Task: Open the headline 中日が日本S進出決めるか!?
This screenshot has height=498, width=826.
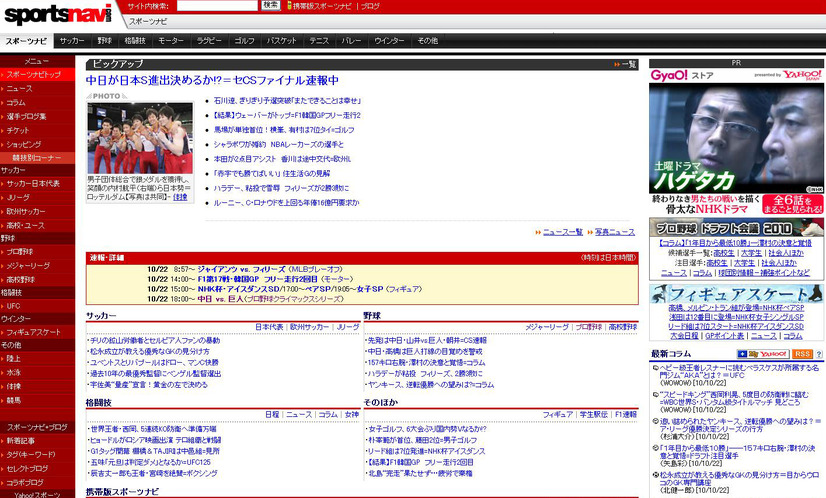Action: pyautogui.click(x=212, y=81)
